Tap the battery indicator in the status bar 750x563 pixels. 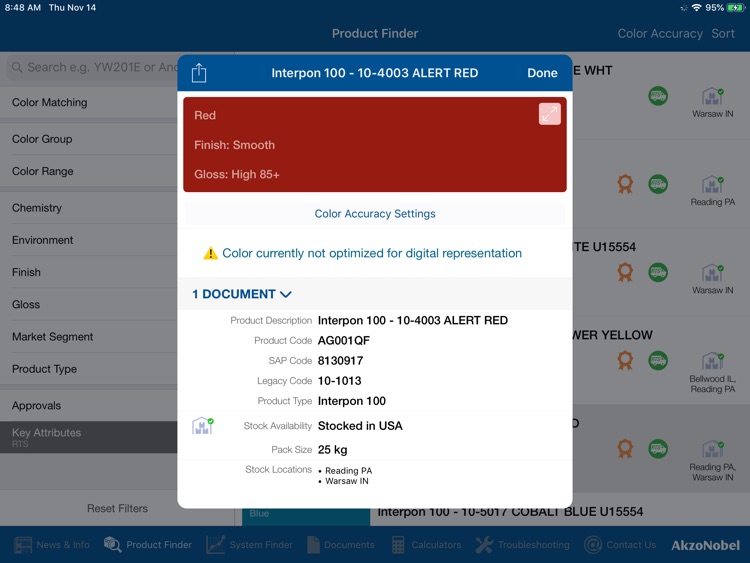(735, 8)
